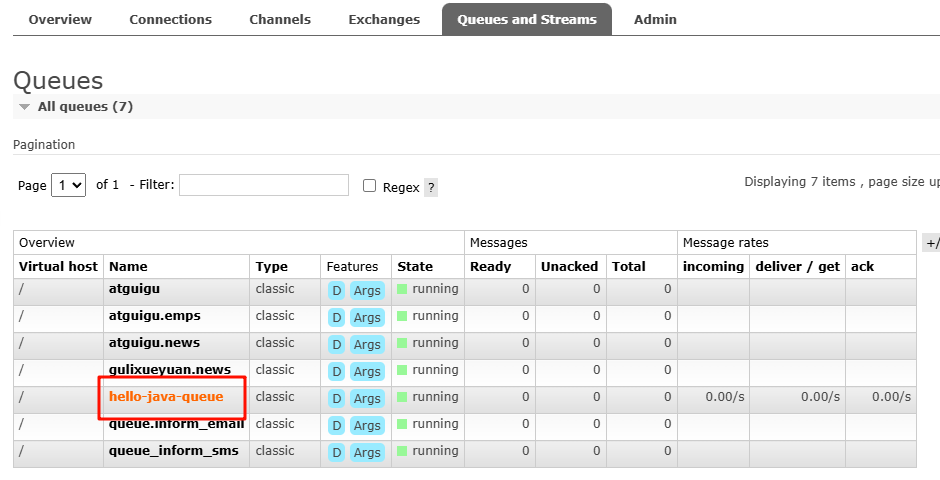This screenshot has width=940, height=480.
Task: Switch to the Exchanges tab
Action: 384,19
